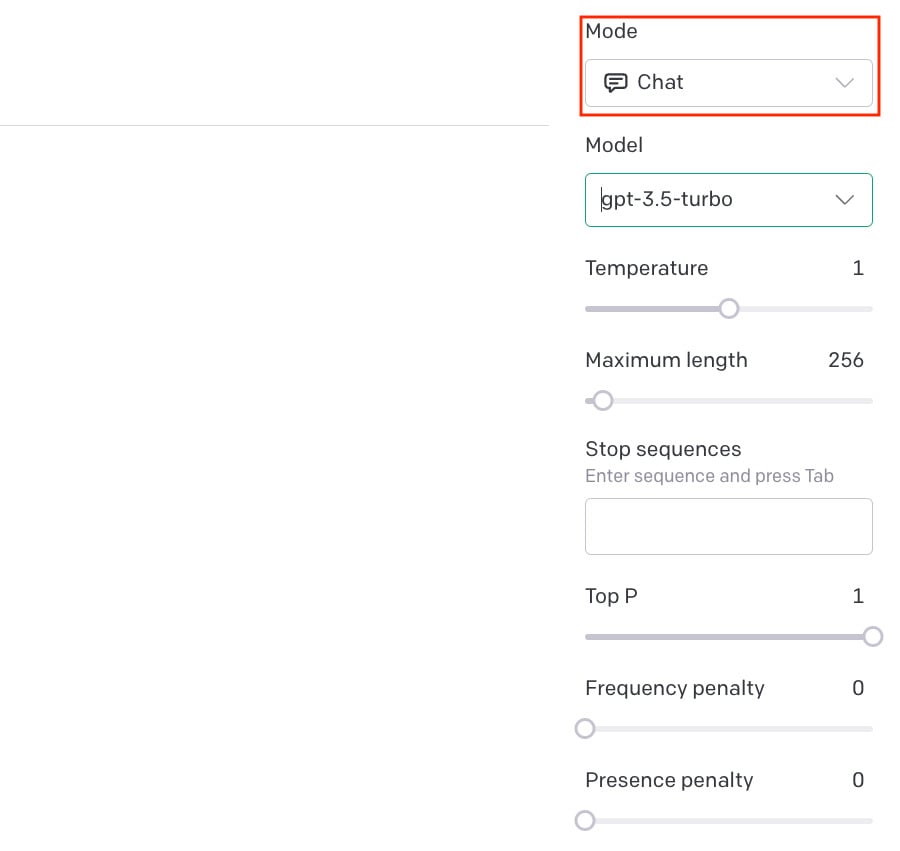This screenshot has width=900, height=851.
Task: Focus the Stop sequences input box
Action: pyautogui.click(x=728, y=526)
